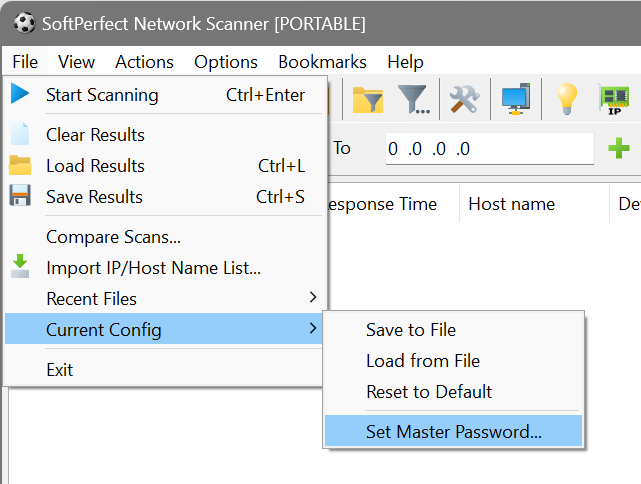
Task: Open the folder with filter toolbar icon
Action: coord(368,99)
